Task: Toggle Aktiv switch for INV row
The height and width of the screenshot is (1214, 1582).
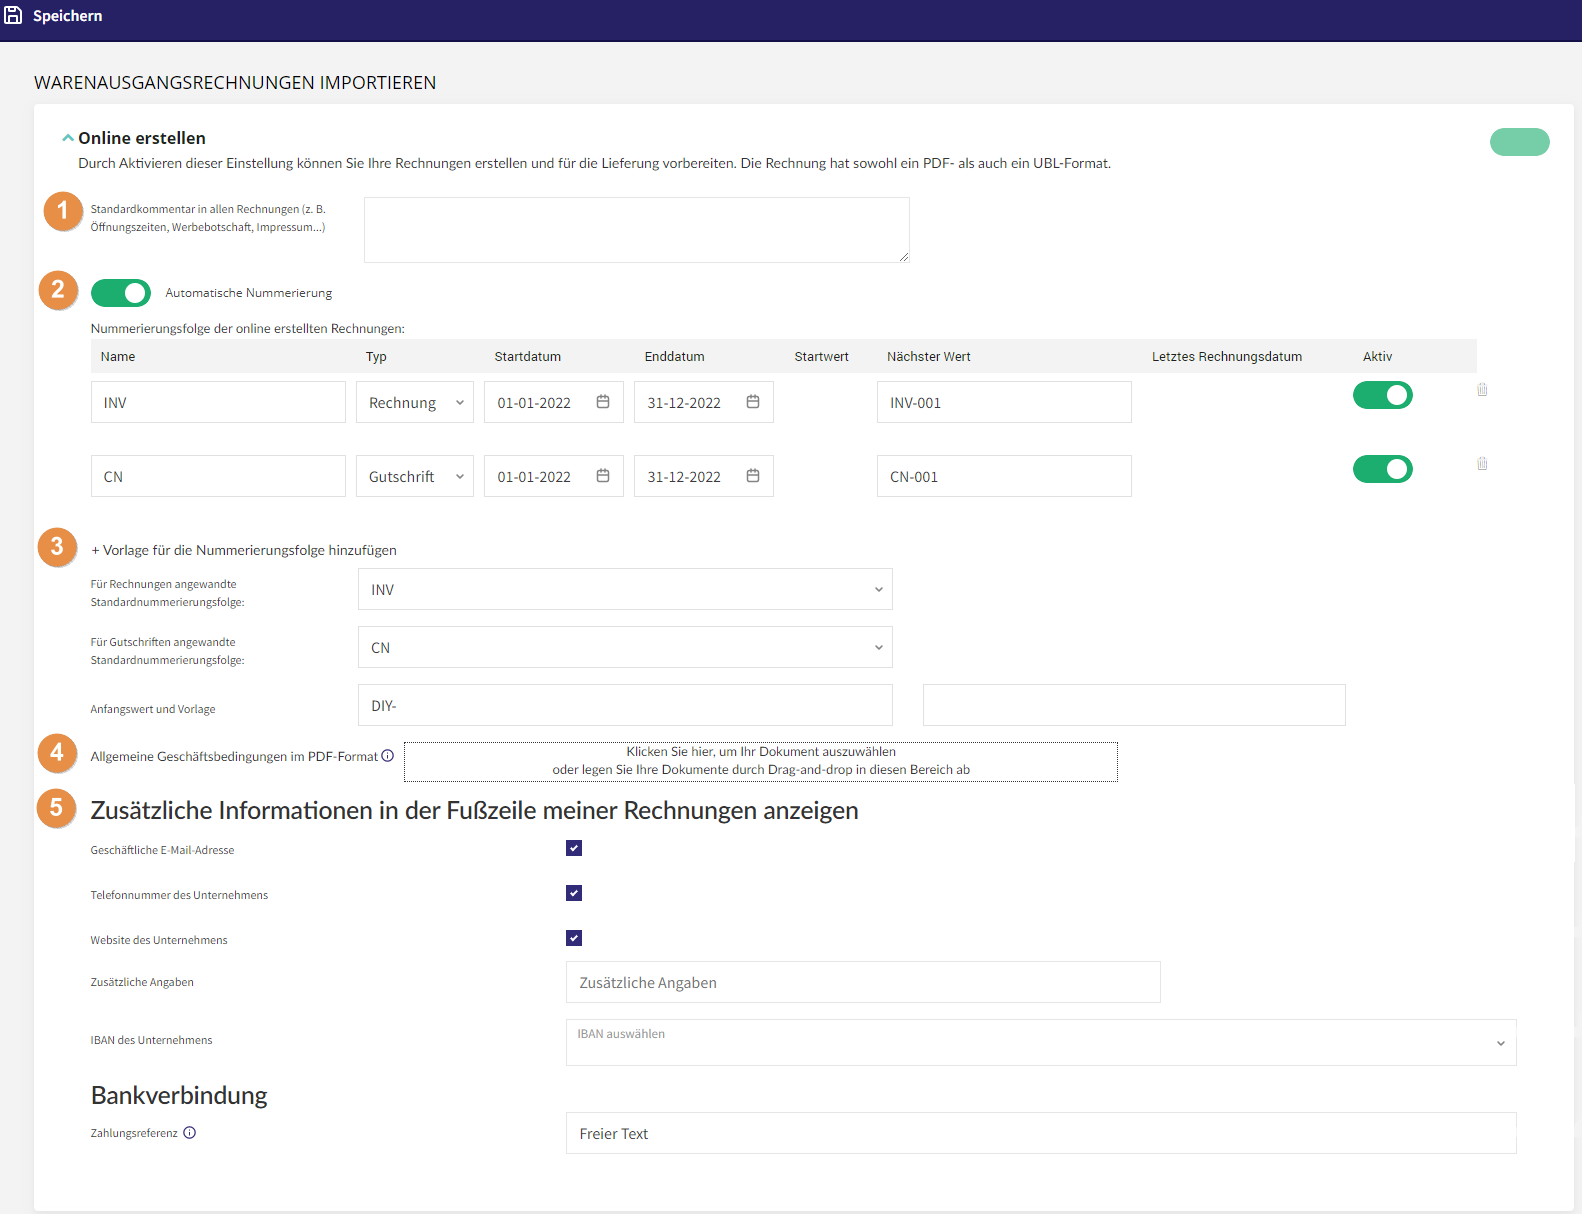Action: [1383, 395]
